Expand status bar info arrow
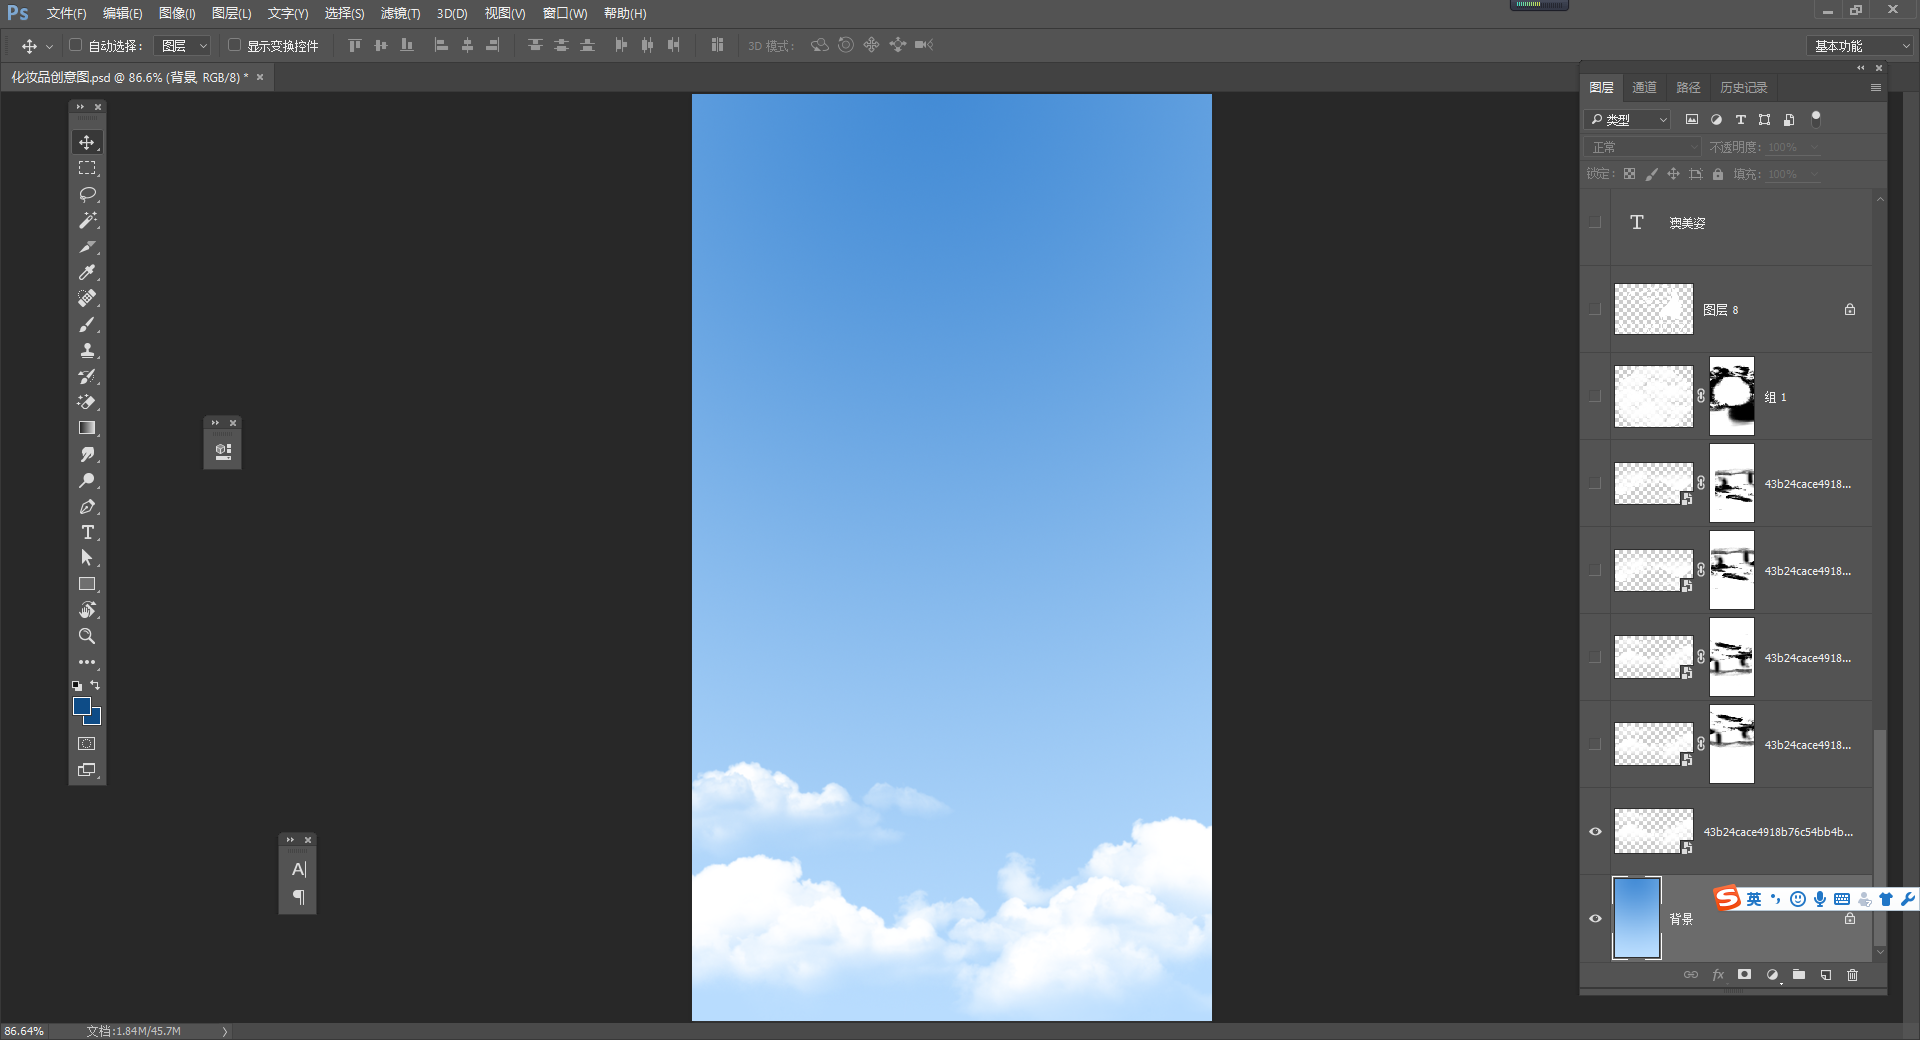 [225, 1031]
